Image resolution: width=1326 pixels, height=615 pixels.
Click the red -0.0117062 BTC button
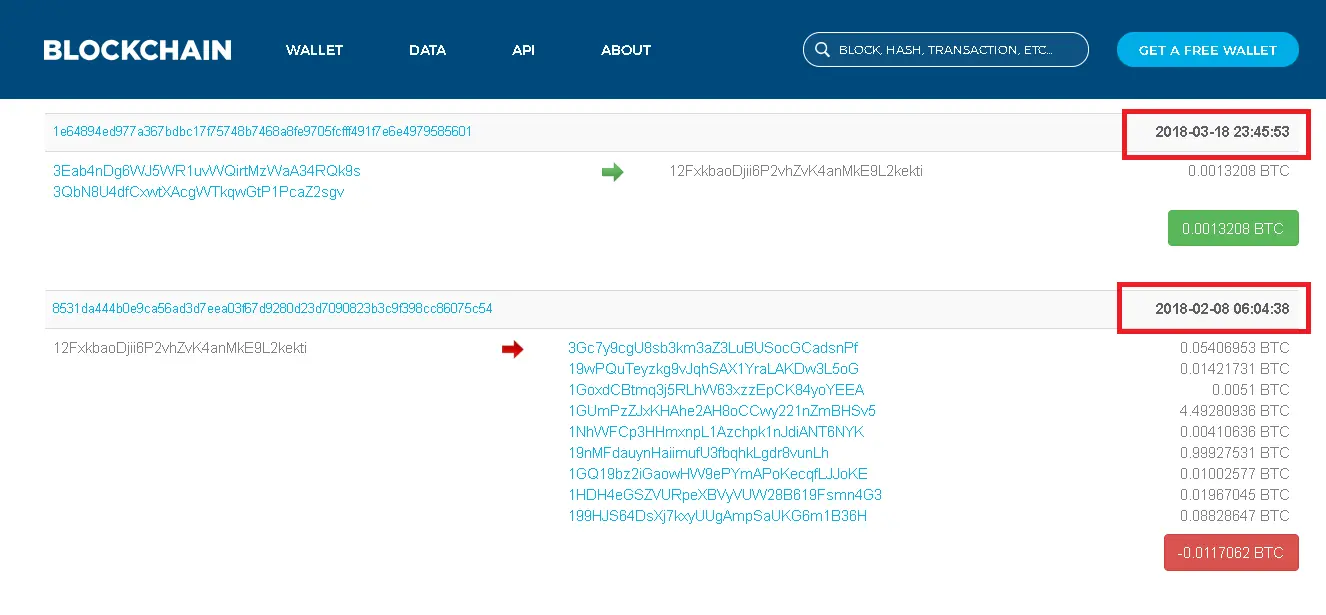1231,553
